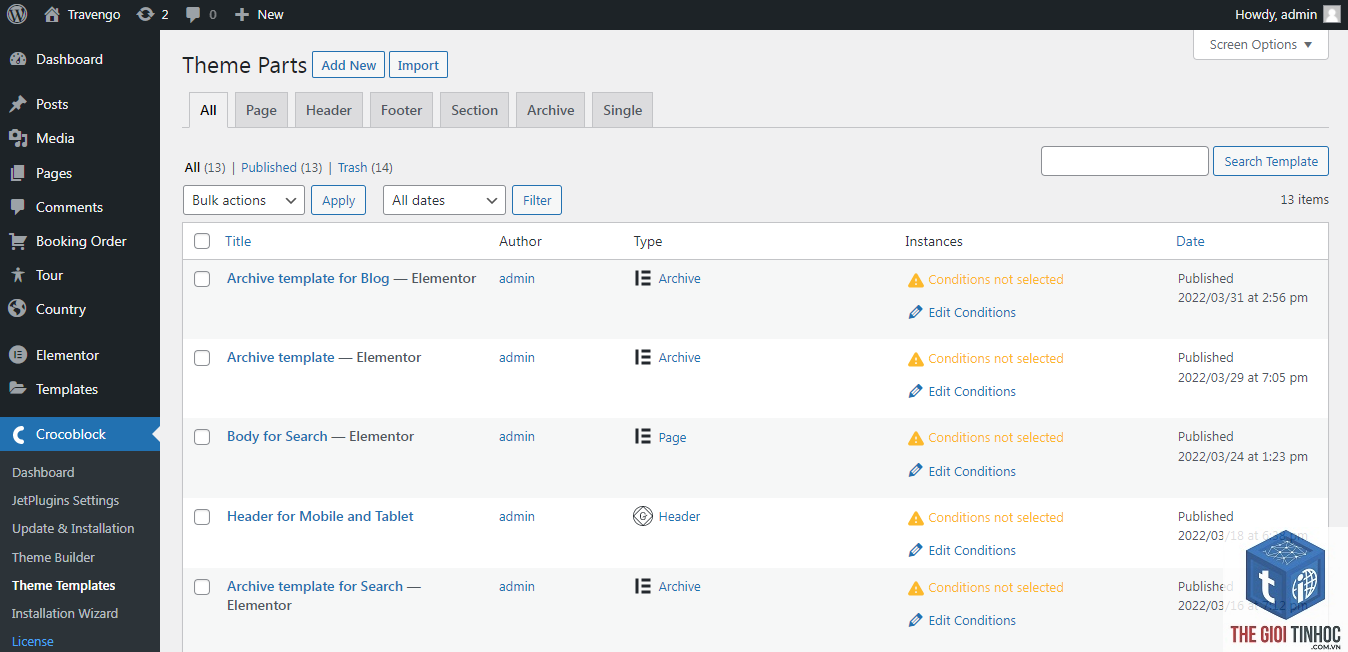Click the Comments icon in sidebar
Image resolution: width=1348 pixels, height=652 pixels.
pos(17,207)
